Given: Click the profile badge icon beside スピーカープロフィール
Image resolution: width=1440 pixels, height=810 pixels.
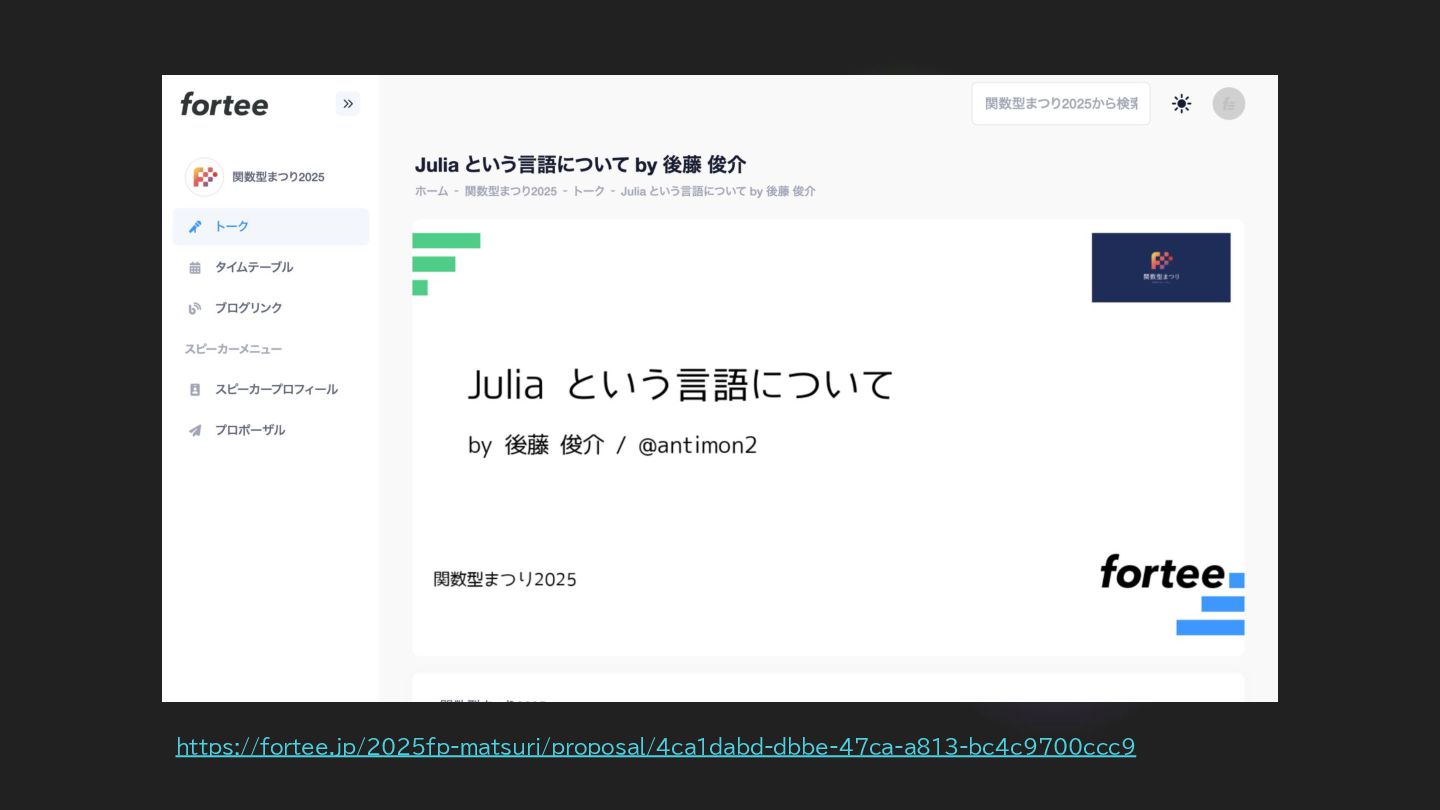Looking at the screenshot, I should pyautogui.click(x=195, y=390).
